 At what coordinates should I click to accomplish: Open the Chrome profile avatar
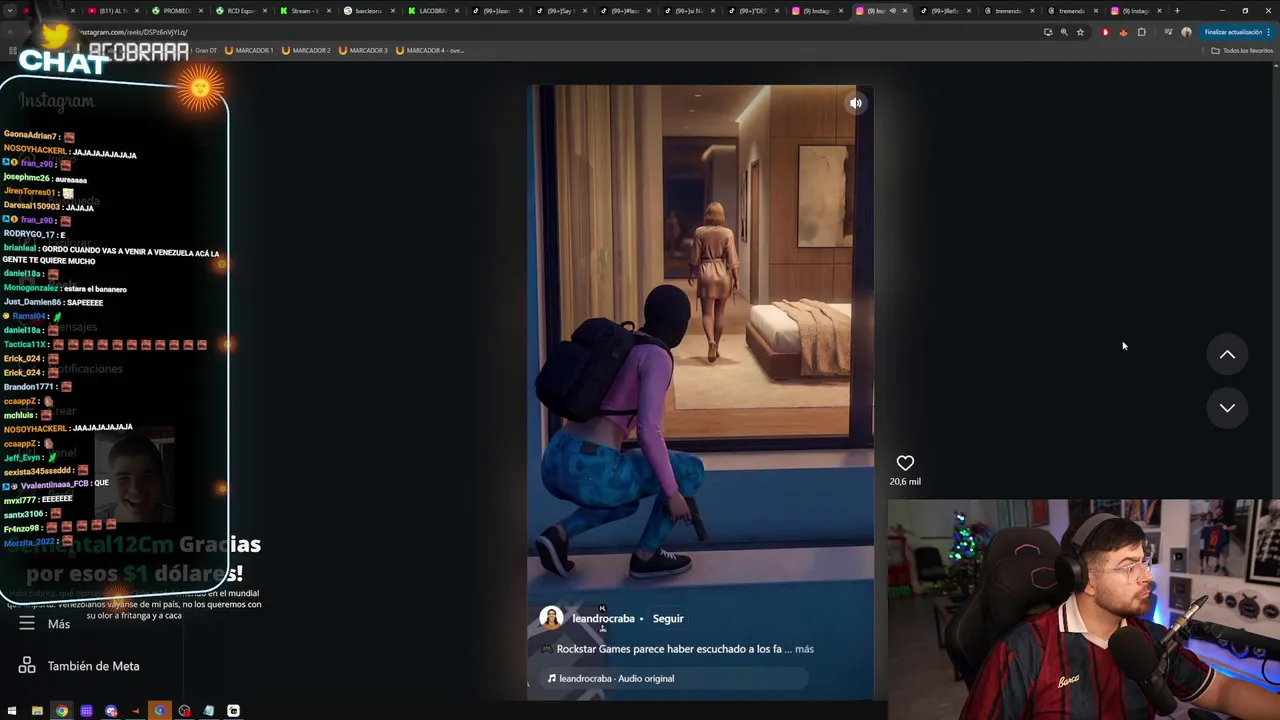pos(1186,32)
